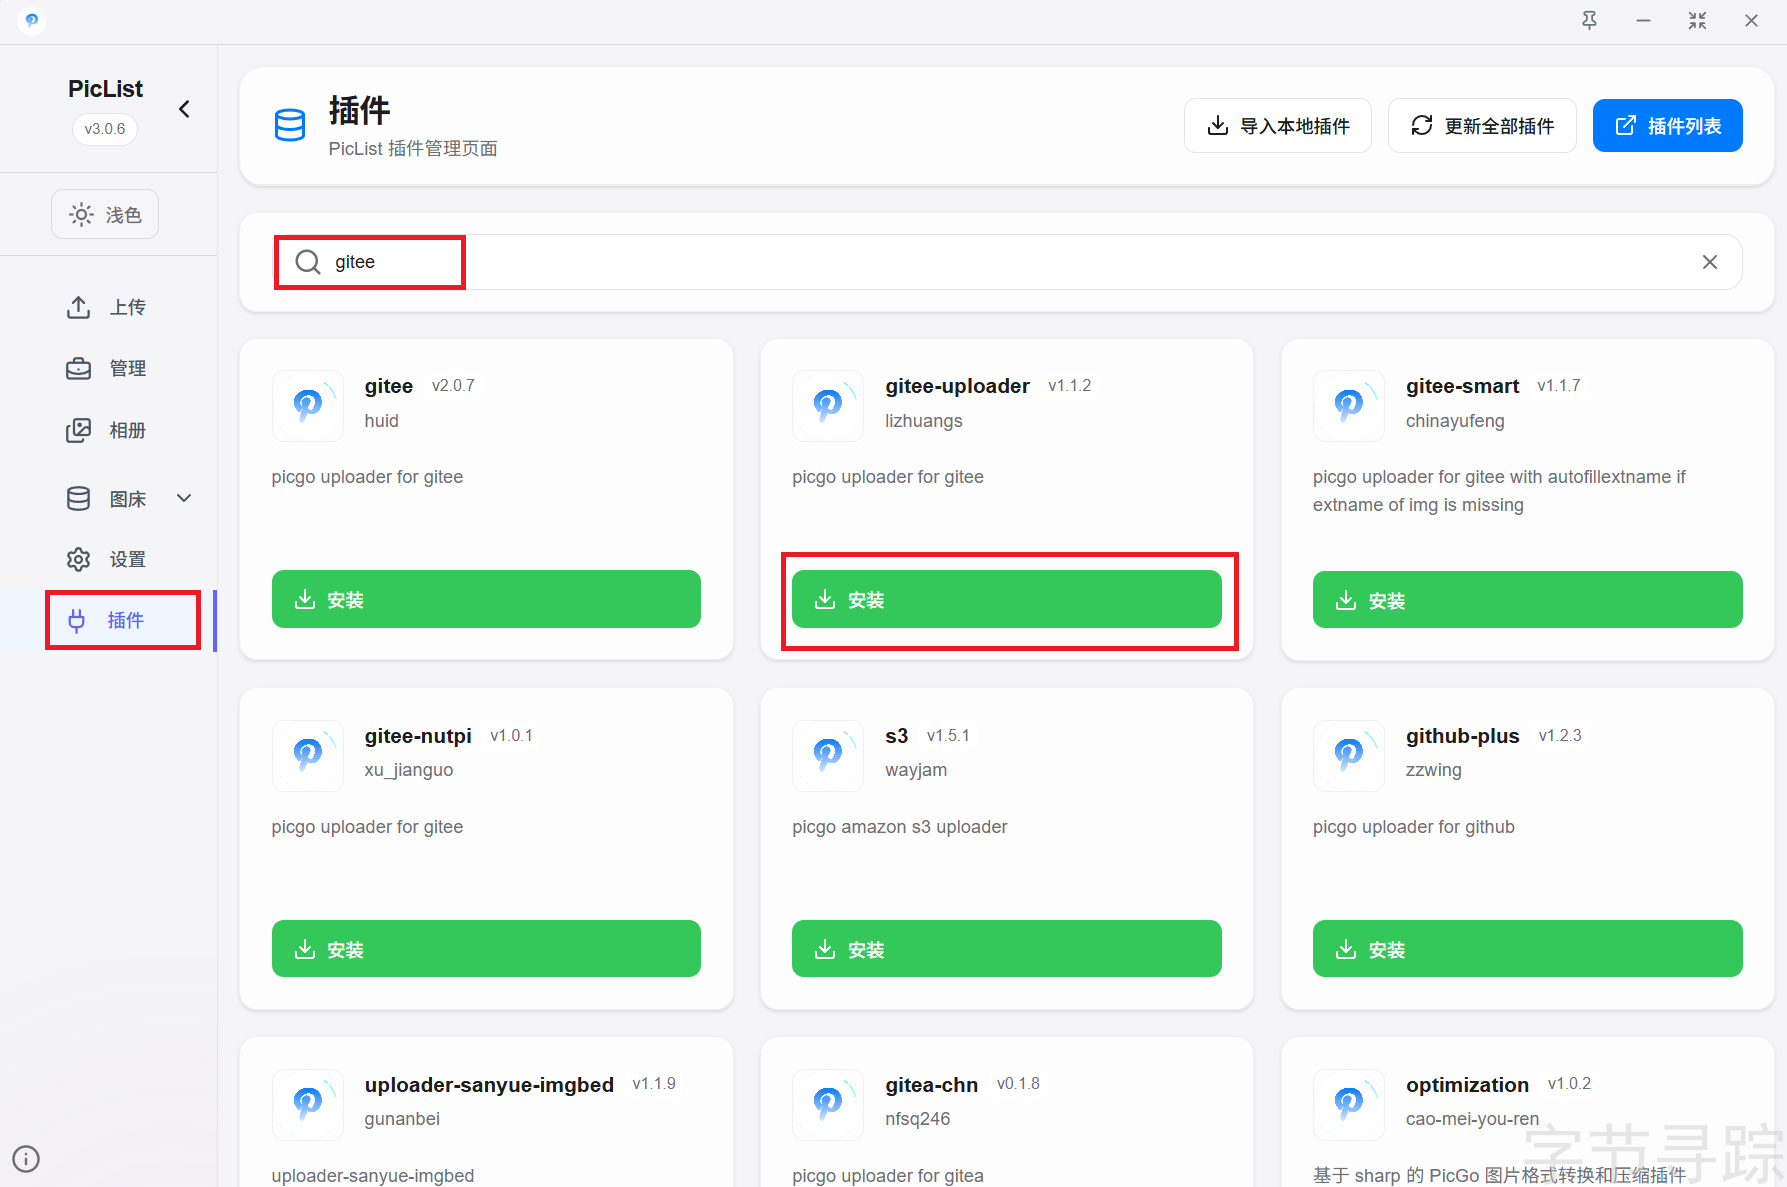Click the github-plus plugin logo
This screenshot has width=1787, height=1187.
(x=1349, y=755)
